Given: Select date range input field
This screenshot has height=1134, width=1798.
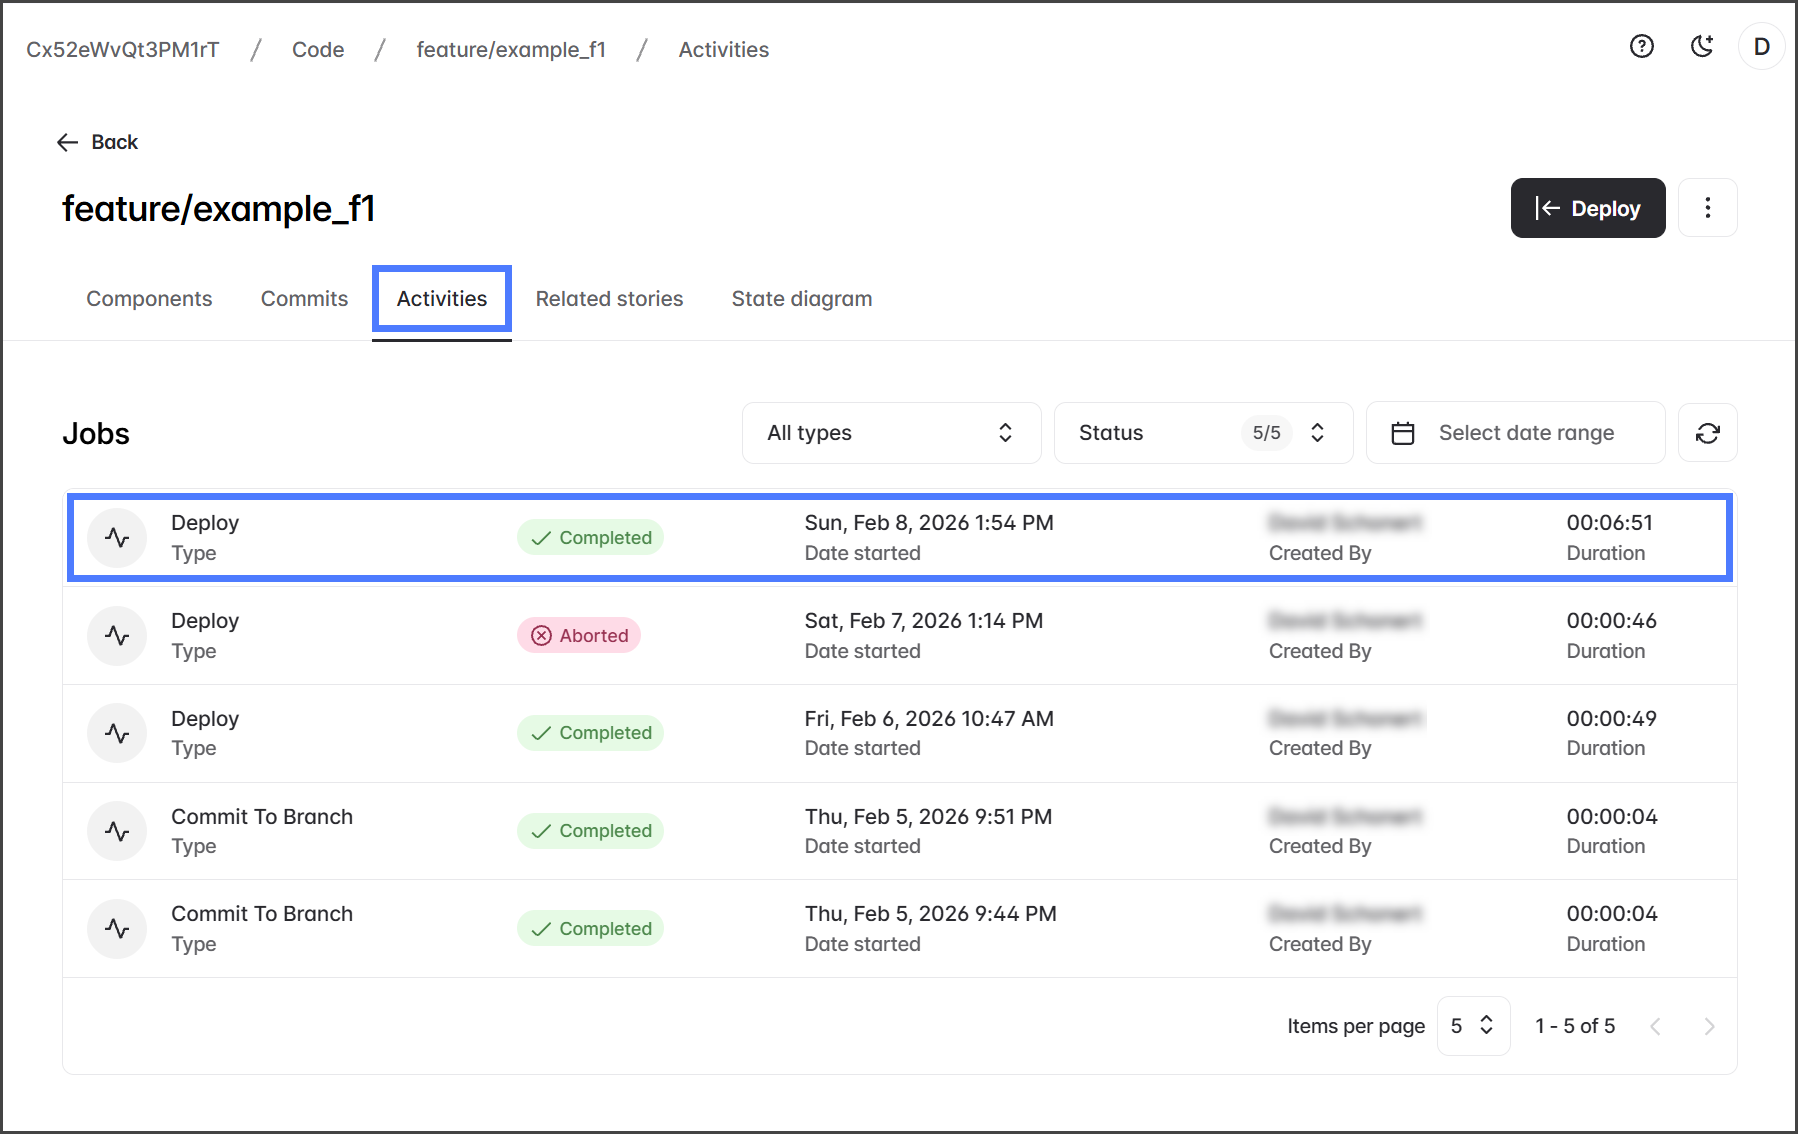Looking at the screenshot, I should coord(1526,433).
